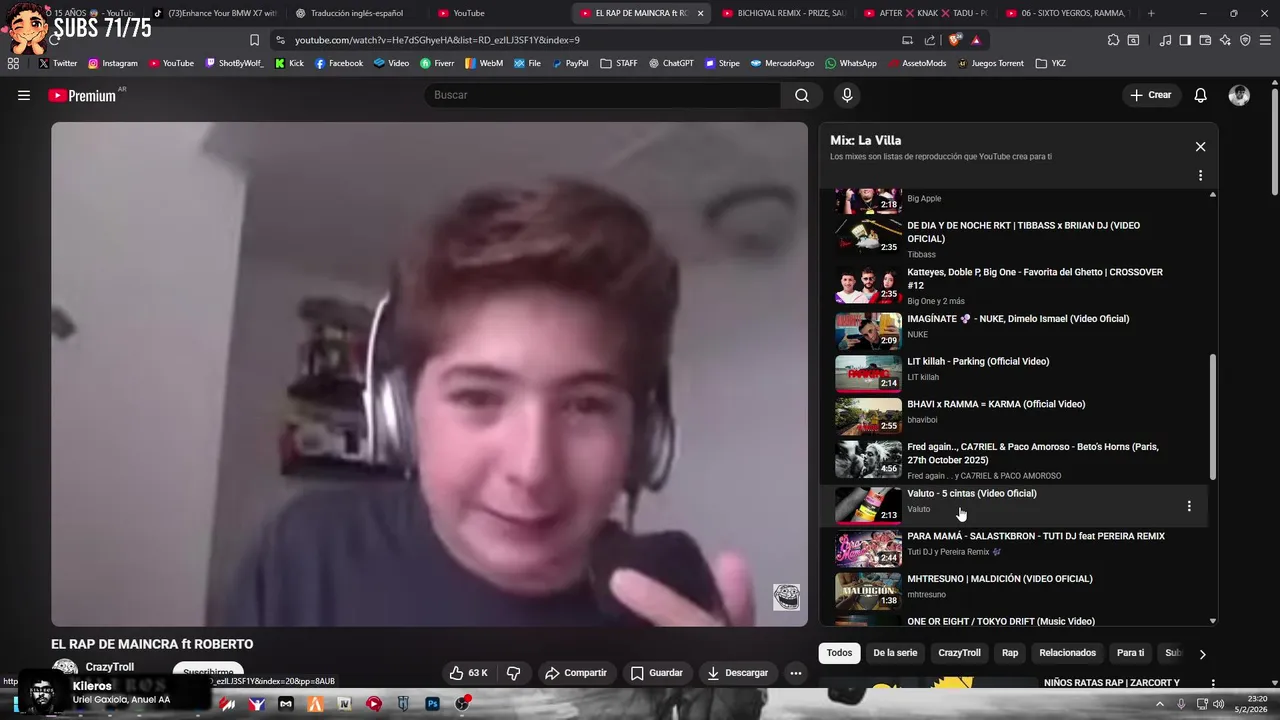The width and height of the screenshot is (1280, 720).
Task: Open the Valuto - 5 cintas row menu
Action: (1189, 506)
